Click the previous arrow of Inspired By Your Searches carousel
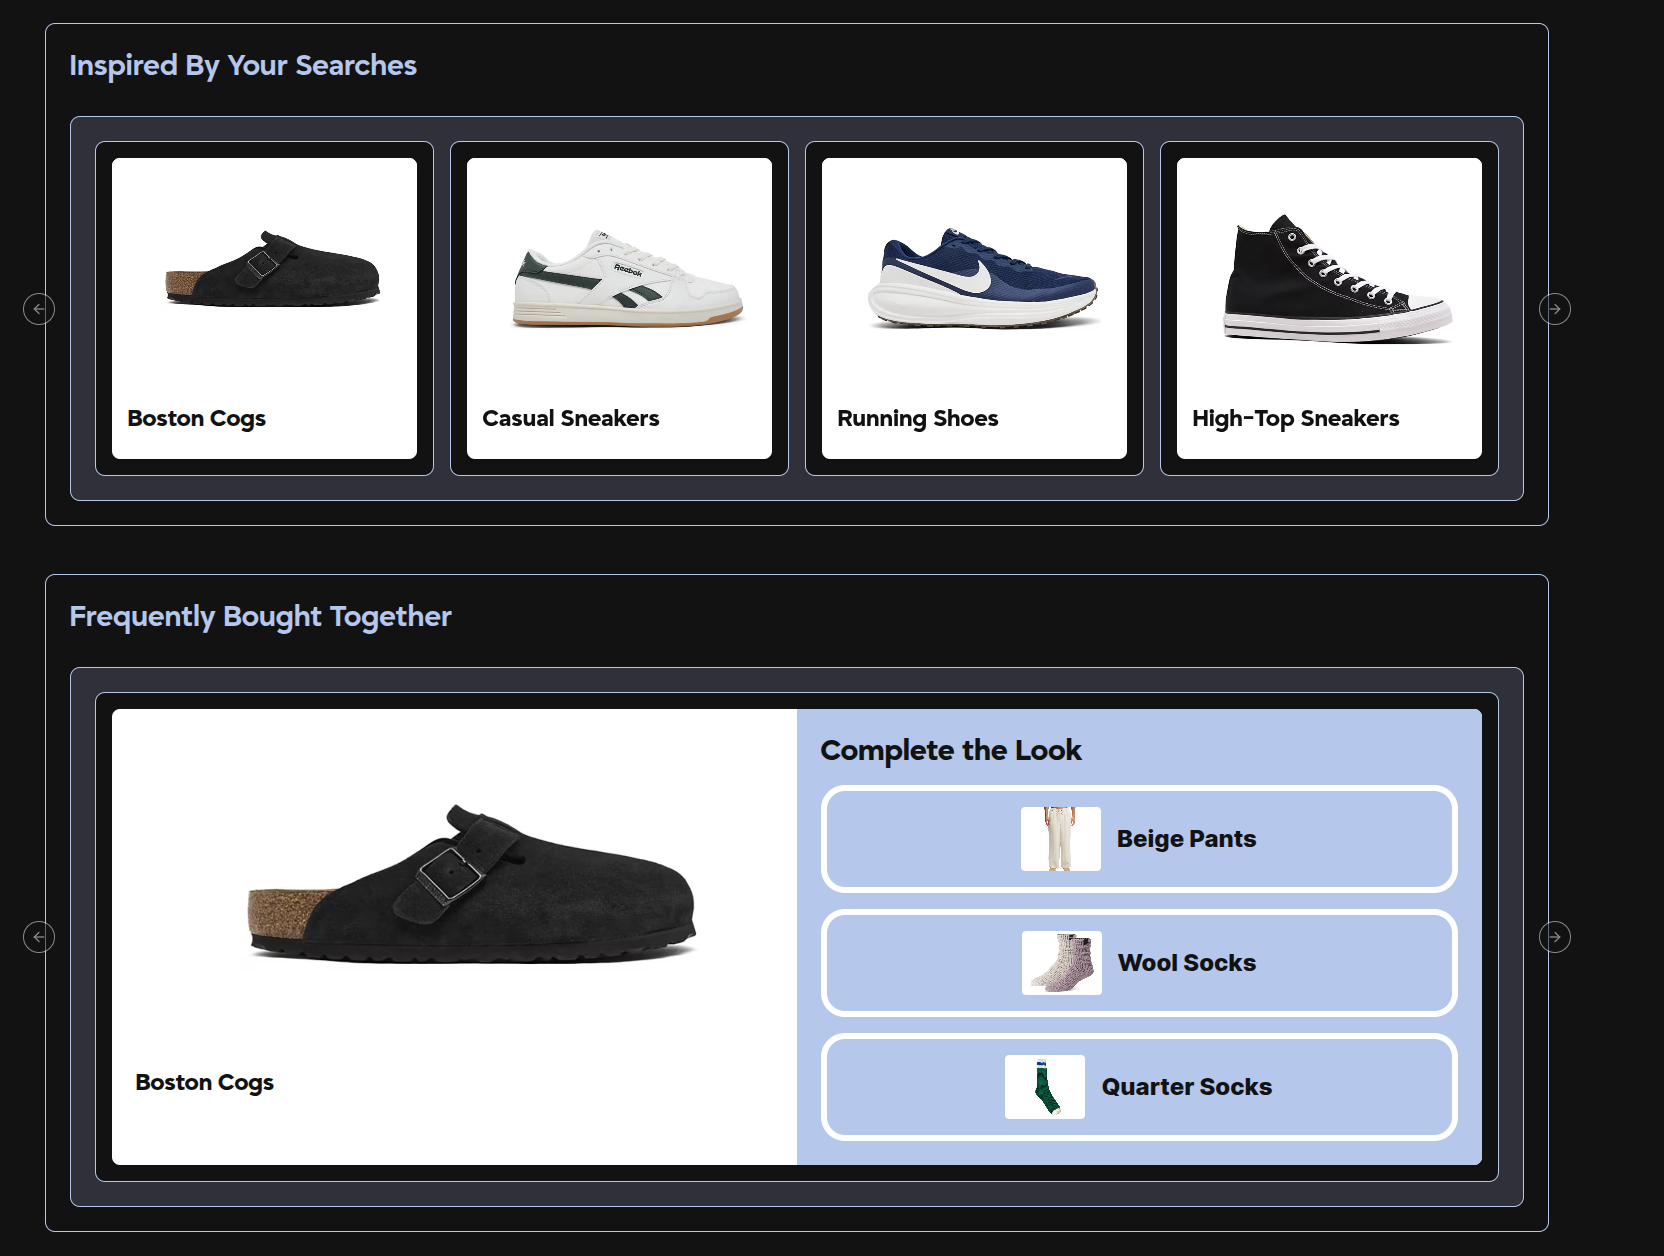The height and width of the screenshot is (1256, 1664). pos(39,309)
